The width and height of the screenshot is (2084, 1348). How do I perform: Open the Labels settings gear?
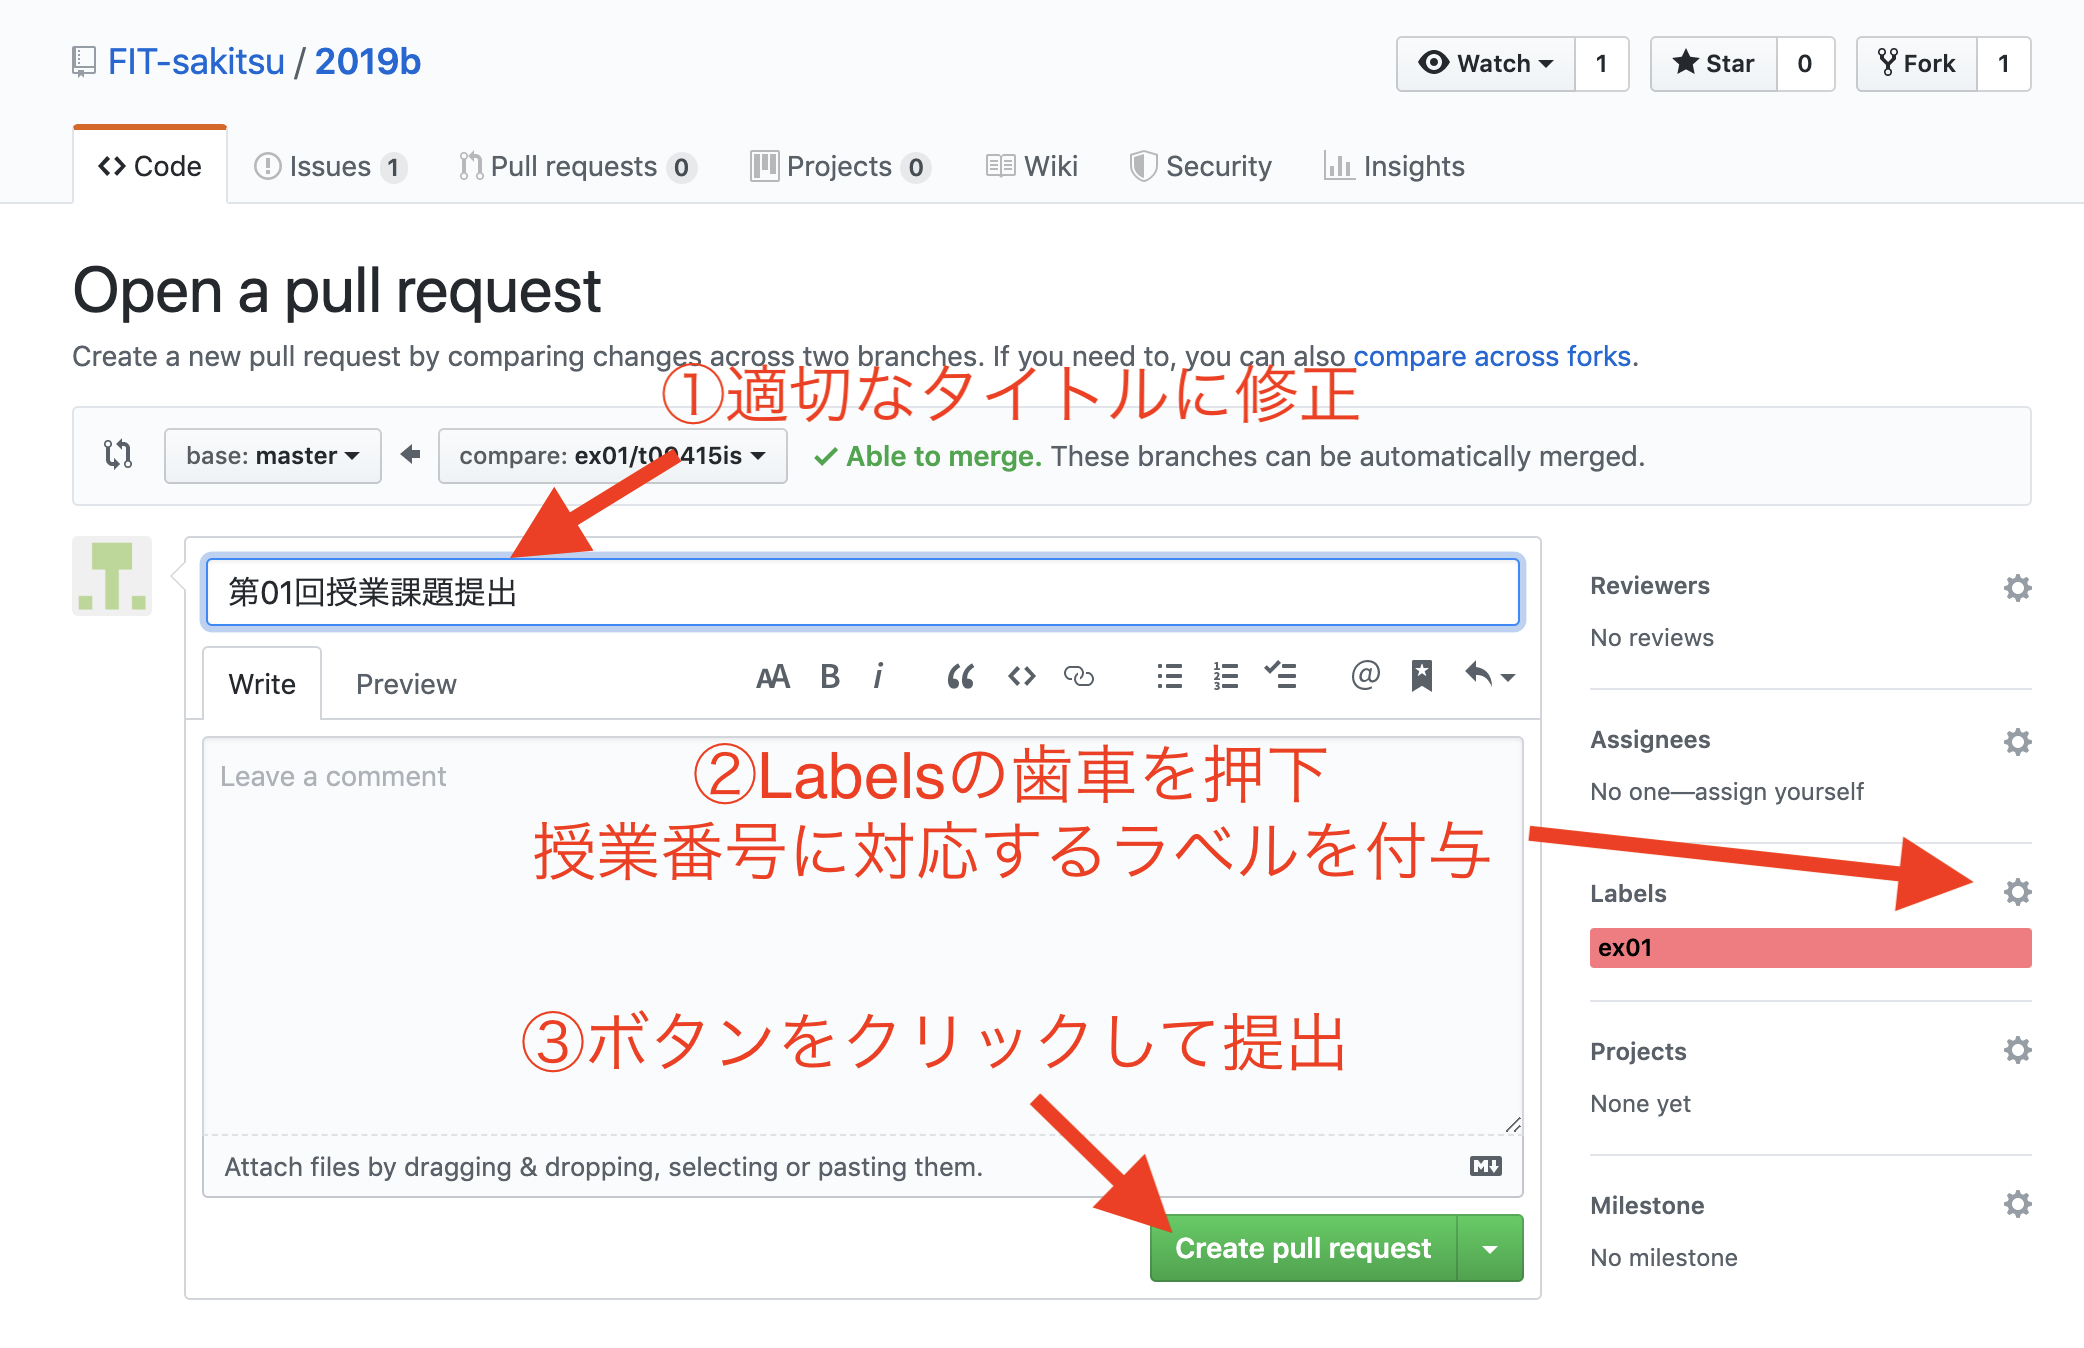(x=2018, y=892)
